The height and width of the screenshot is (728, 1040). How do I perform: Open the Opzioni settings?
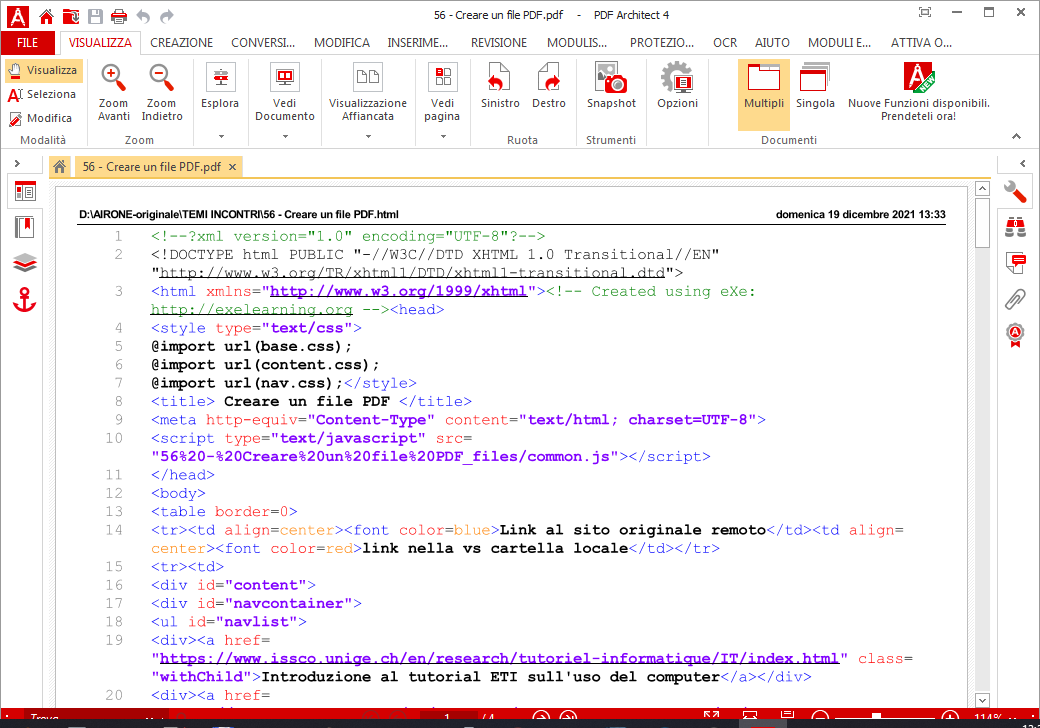point(677,86)
